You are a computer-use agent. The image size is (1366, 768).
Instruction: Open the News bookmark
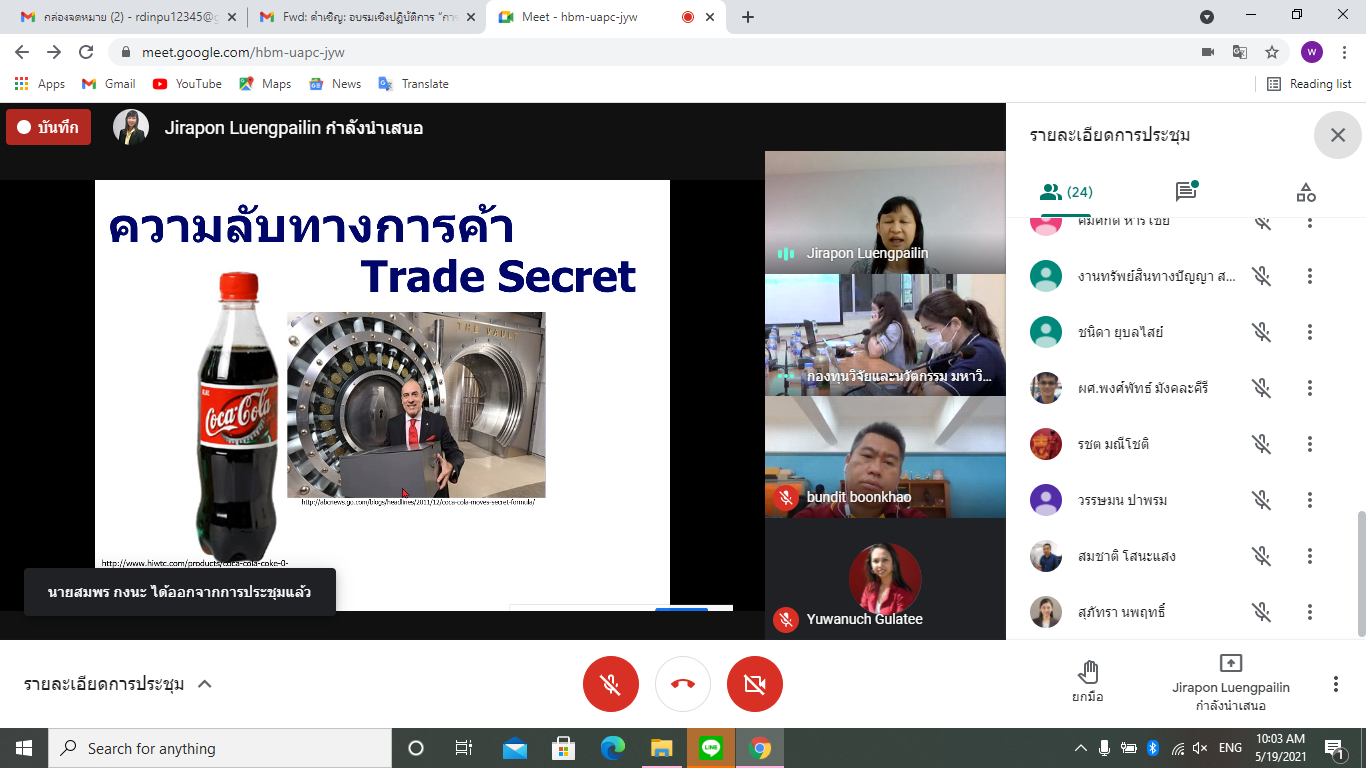(335, 84)
